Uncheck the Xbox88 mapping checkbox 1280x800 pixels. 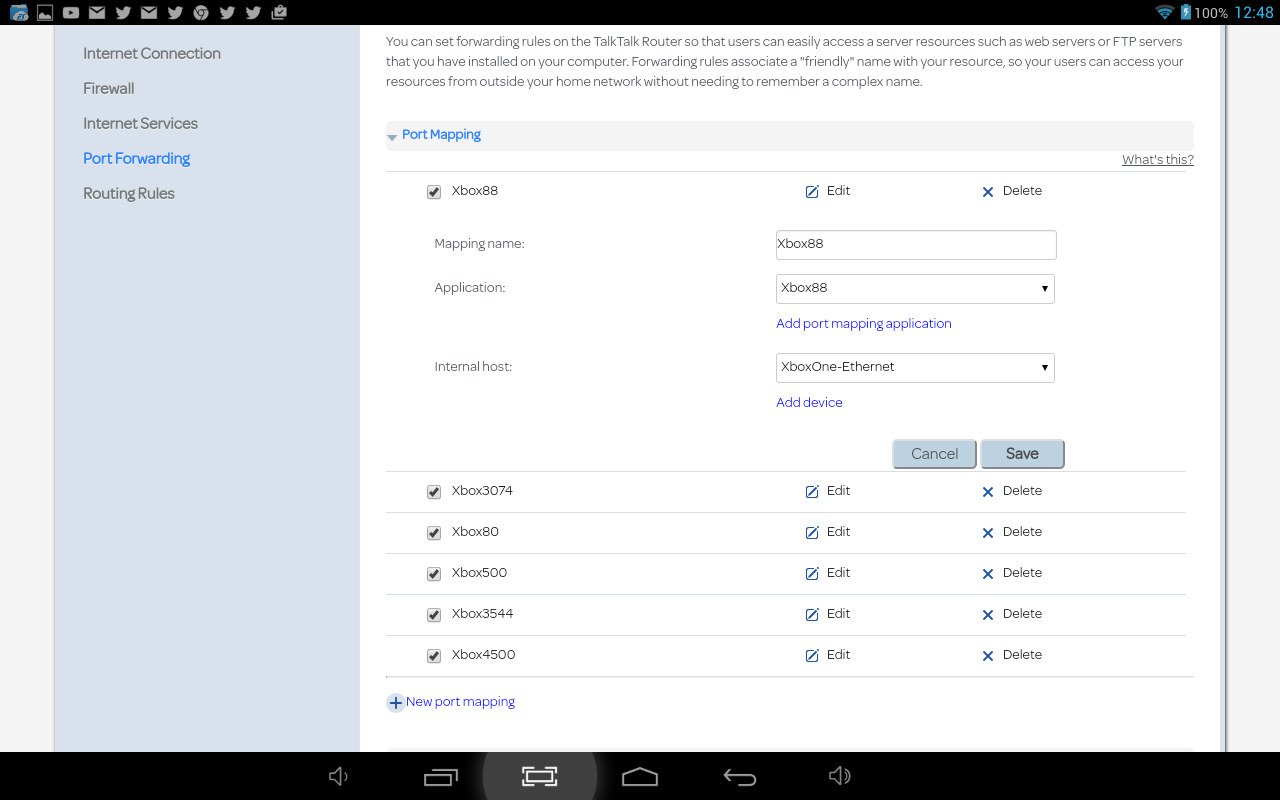coord(434,192)
